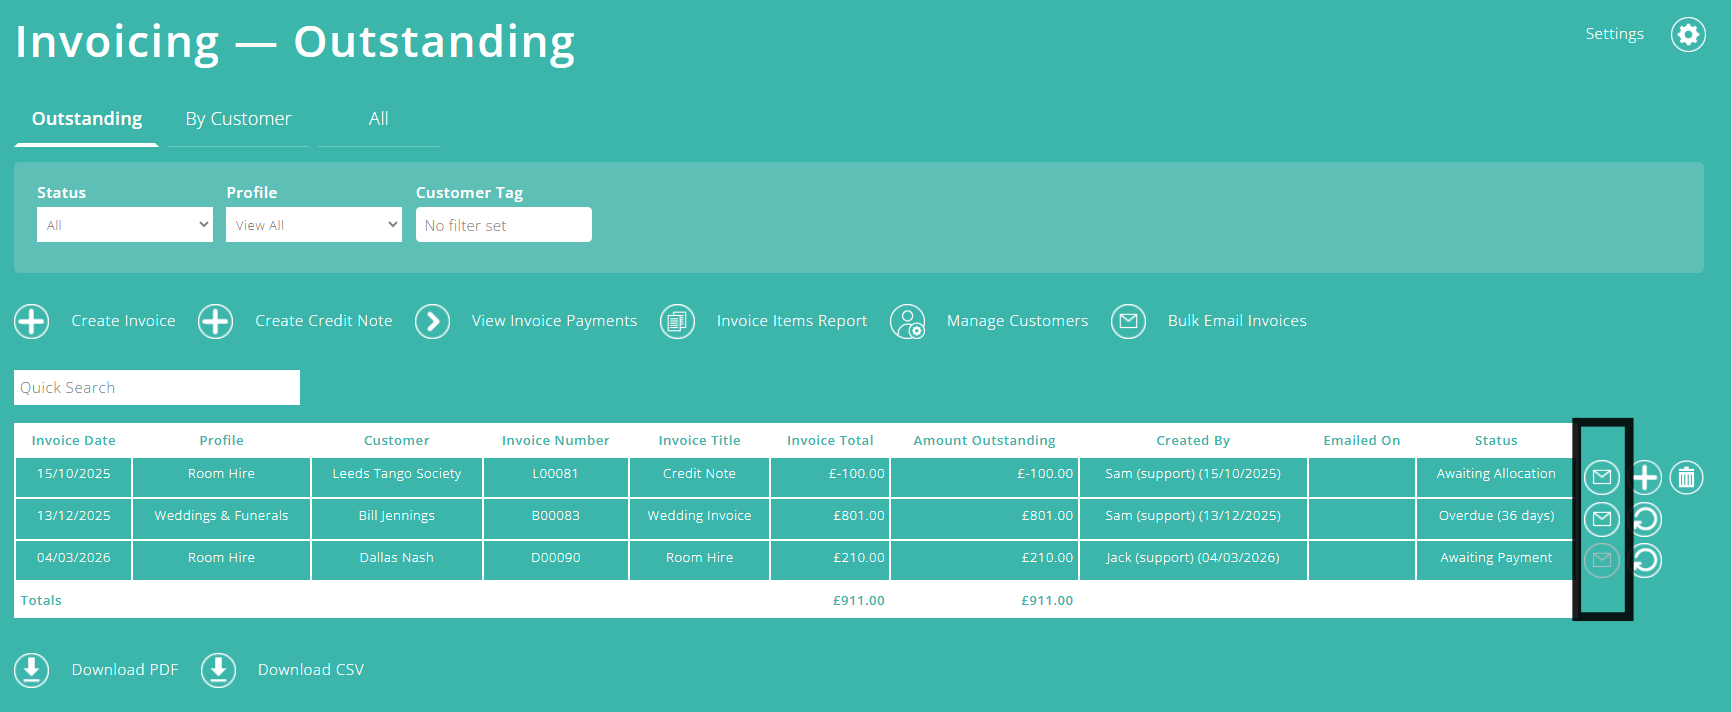1731x712 pixels.
Task: Sort by the Customer column header
Action: 396,441
